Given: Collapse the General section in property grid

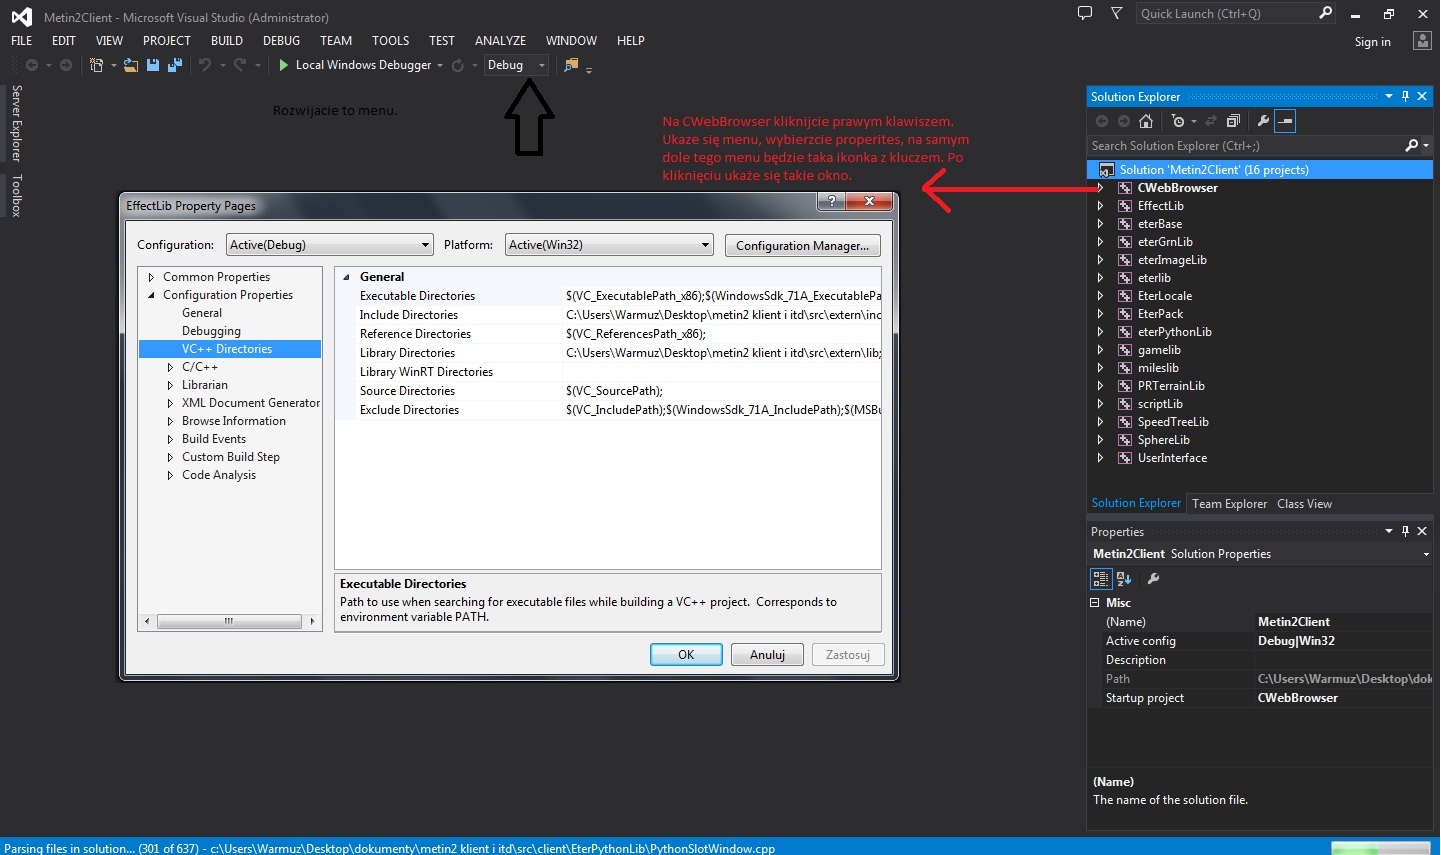Looking at the screenshot, I should [x=346, y=277].
